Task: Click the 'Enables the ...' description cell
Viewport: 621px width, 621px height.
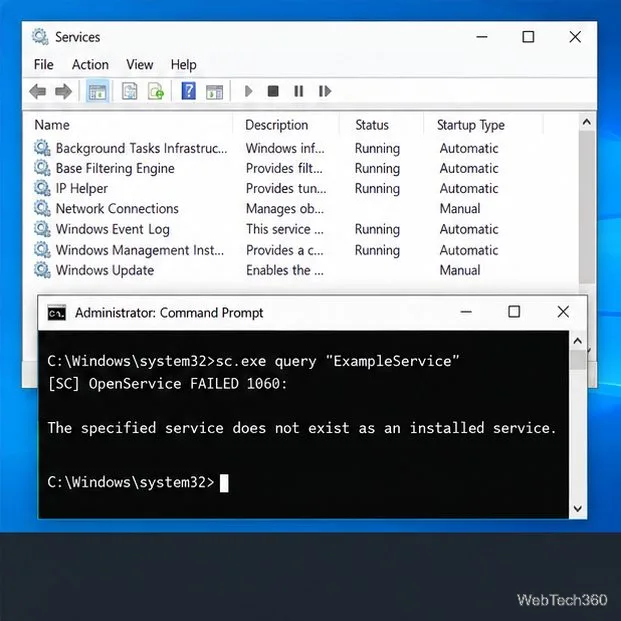Action: (285, 270)
